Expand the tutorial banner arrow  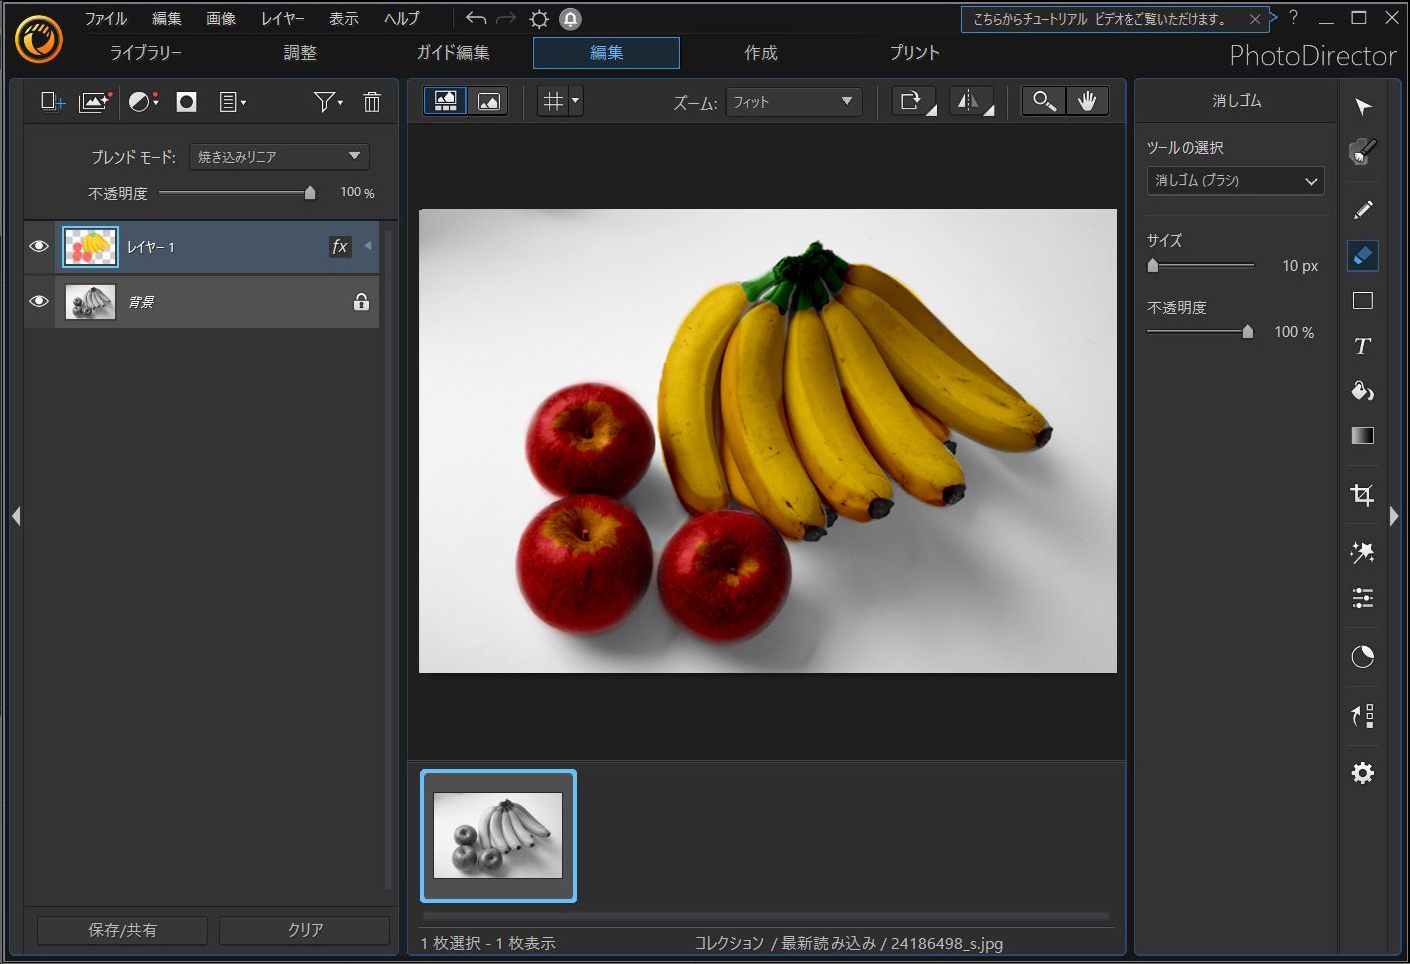(x=1274, y=17)
